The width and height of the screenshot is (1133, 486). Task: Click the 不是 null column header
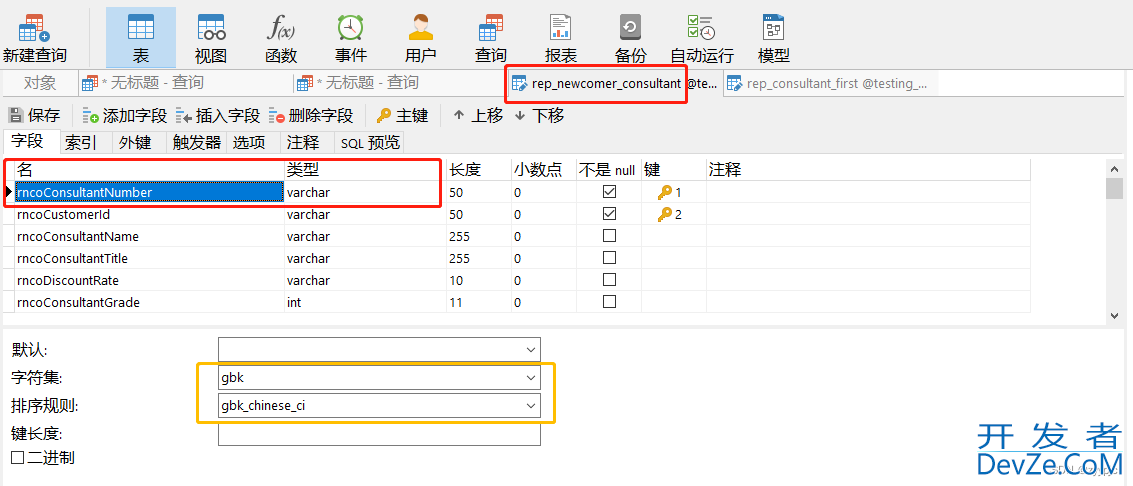(608, 170)
